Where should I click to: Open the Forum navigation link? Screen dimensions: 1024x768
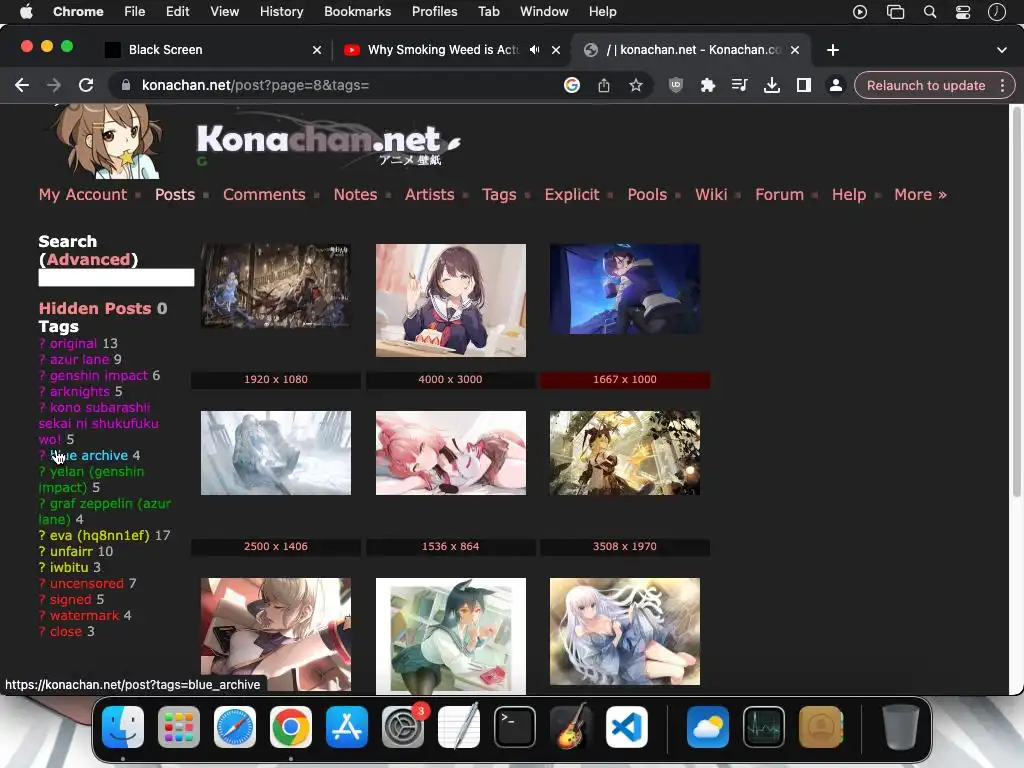pyautogui.click(x=779, y=195)
